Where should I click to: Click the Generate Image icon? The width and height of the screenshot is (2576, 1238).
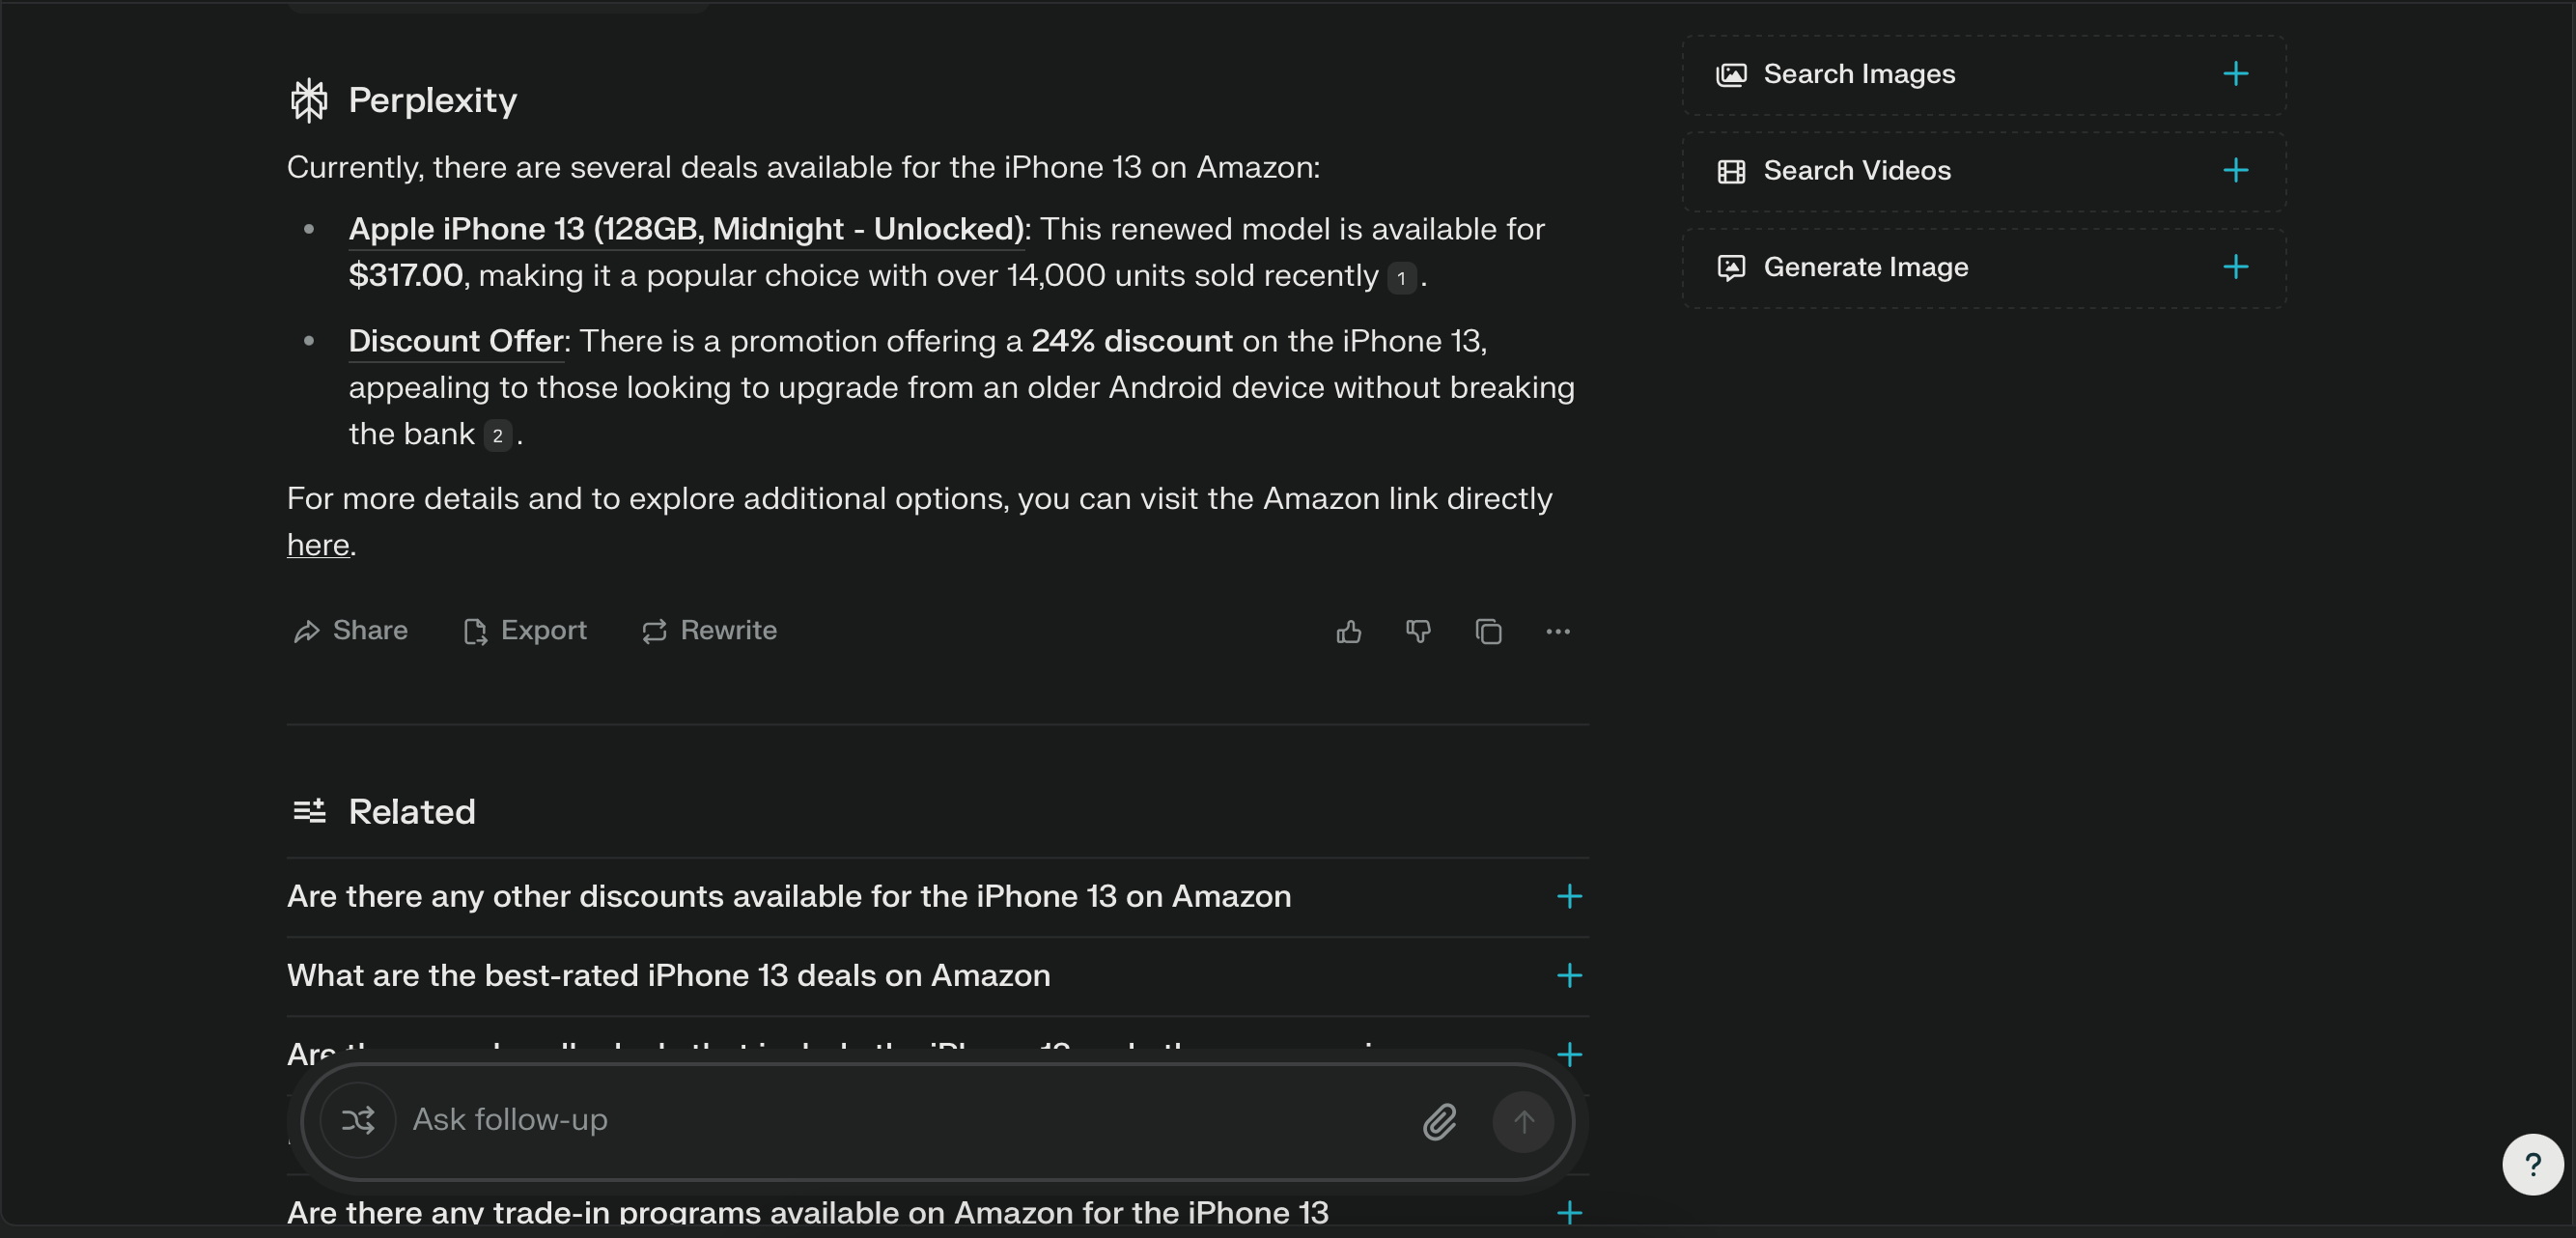(1731, 268)
